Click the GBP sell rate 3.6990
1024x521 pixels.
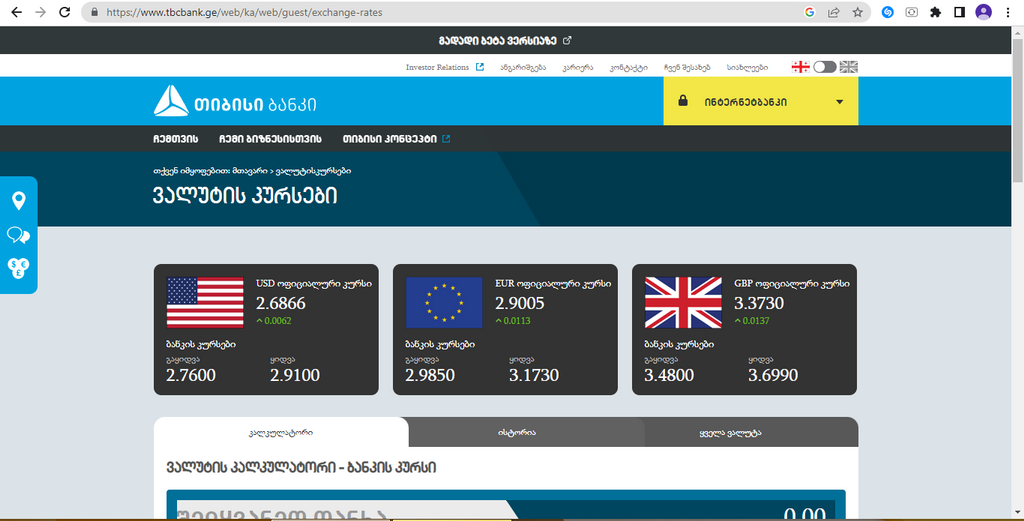773,375
